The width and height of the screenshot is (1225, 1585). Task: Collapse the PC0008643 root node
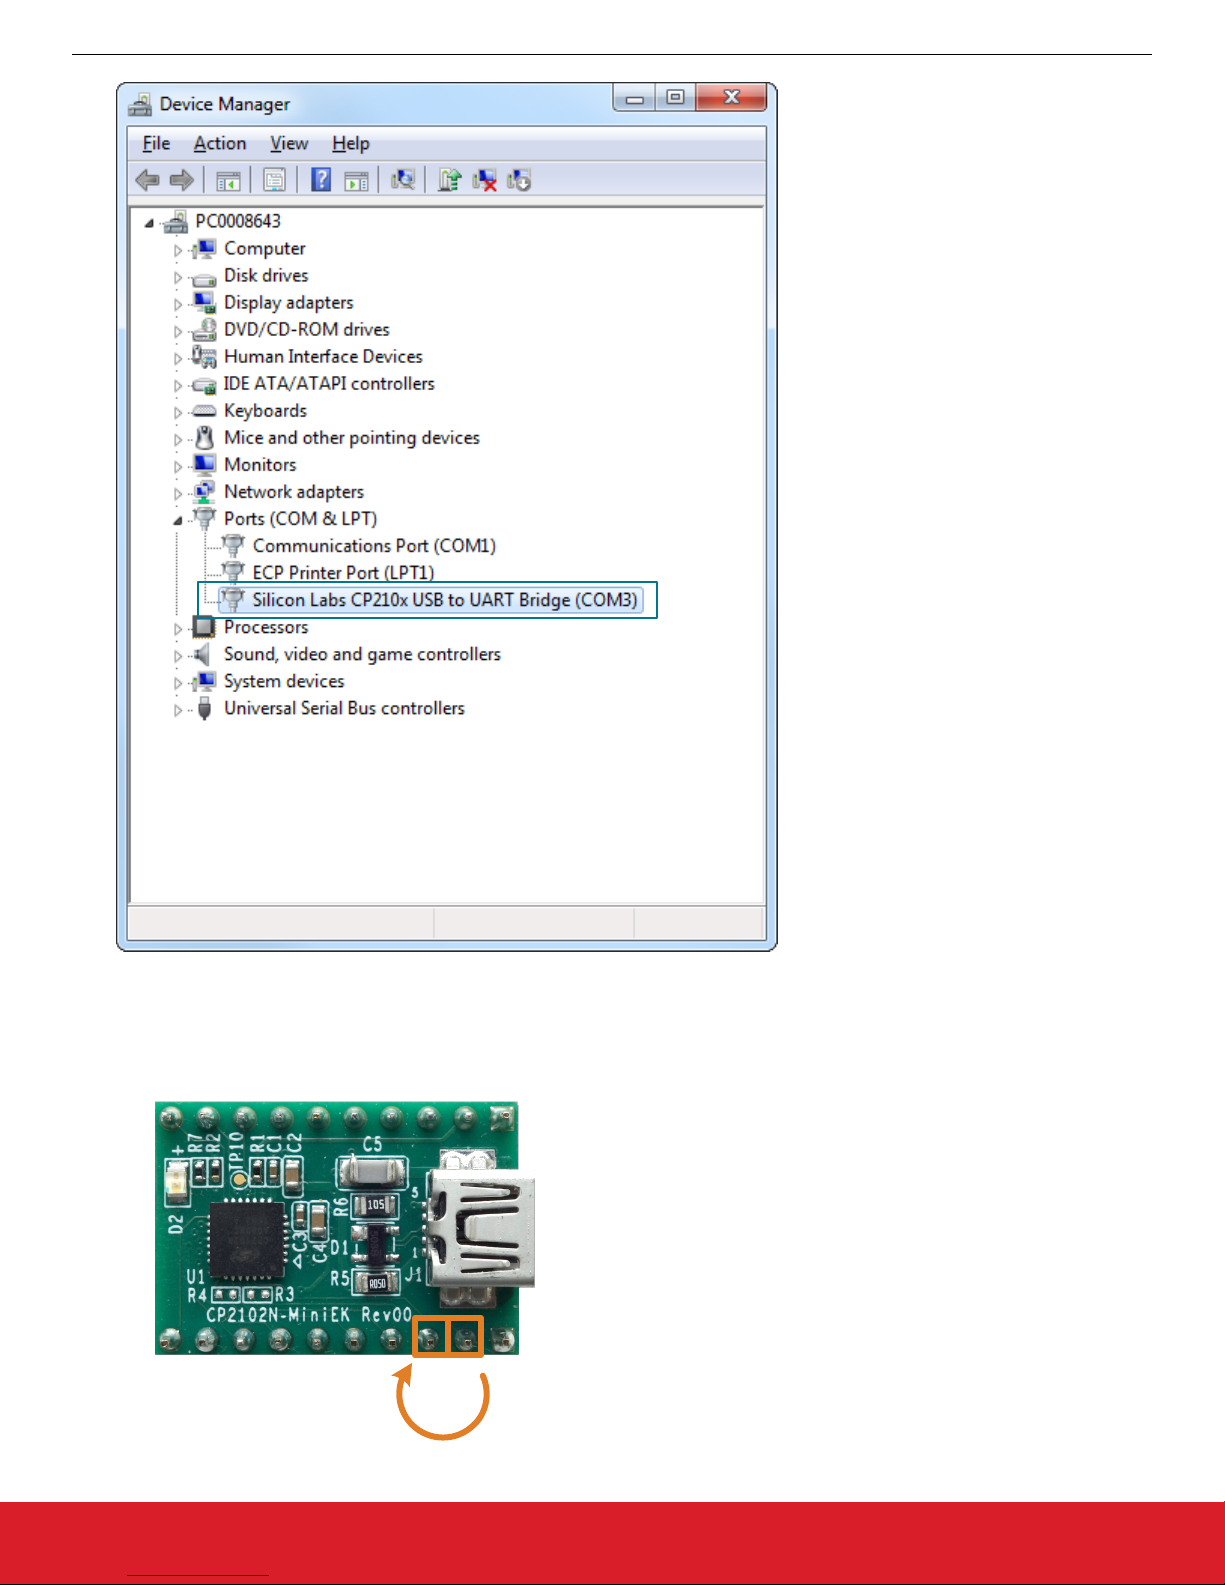pos(149,223)
